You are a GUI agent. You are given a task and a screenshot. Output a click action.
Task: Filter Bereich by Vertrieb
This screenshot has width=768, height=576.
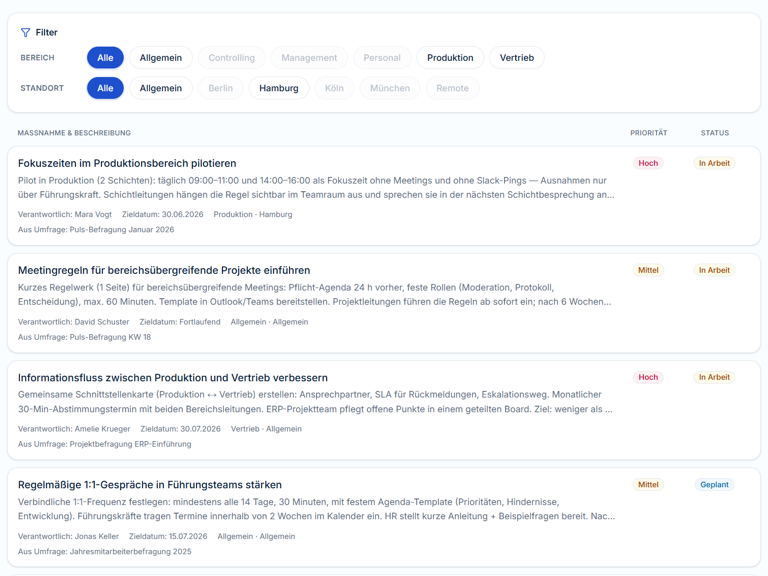click(517, 58)
